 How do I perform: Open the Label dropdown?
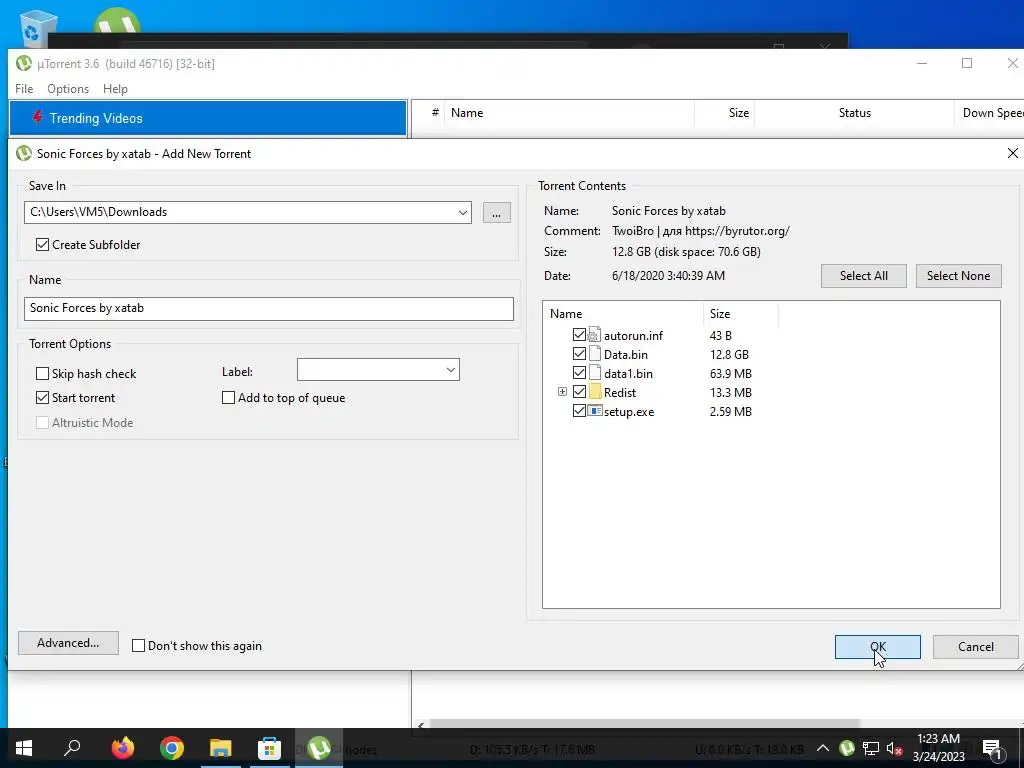coord(451,370)
